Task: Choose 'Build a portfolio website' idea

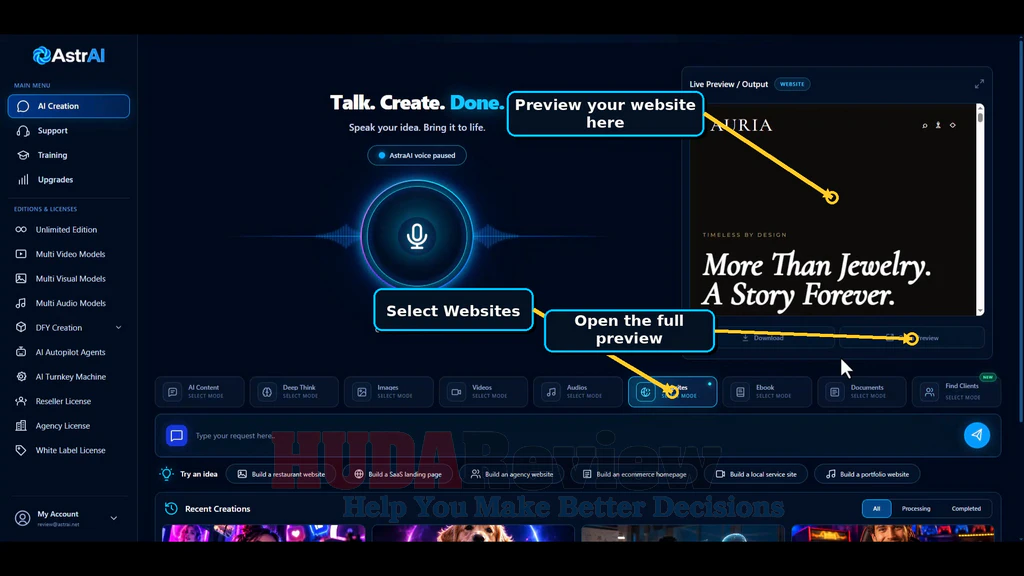Action: pyautogui.click(x=867, y=474)
